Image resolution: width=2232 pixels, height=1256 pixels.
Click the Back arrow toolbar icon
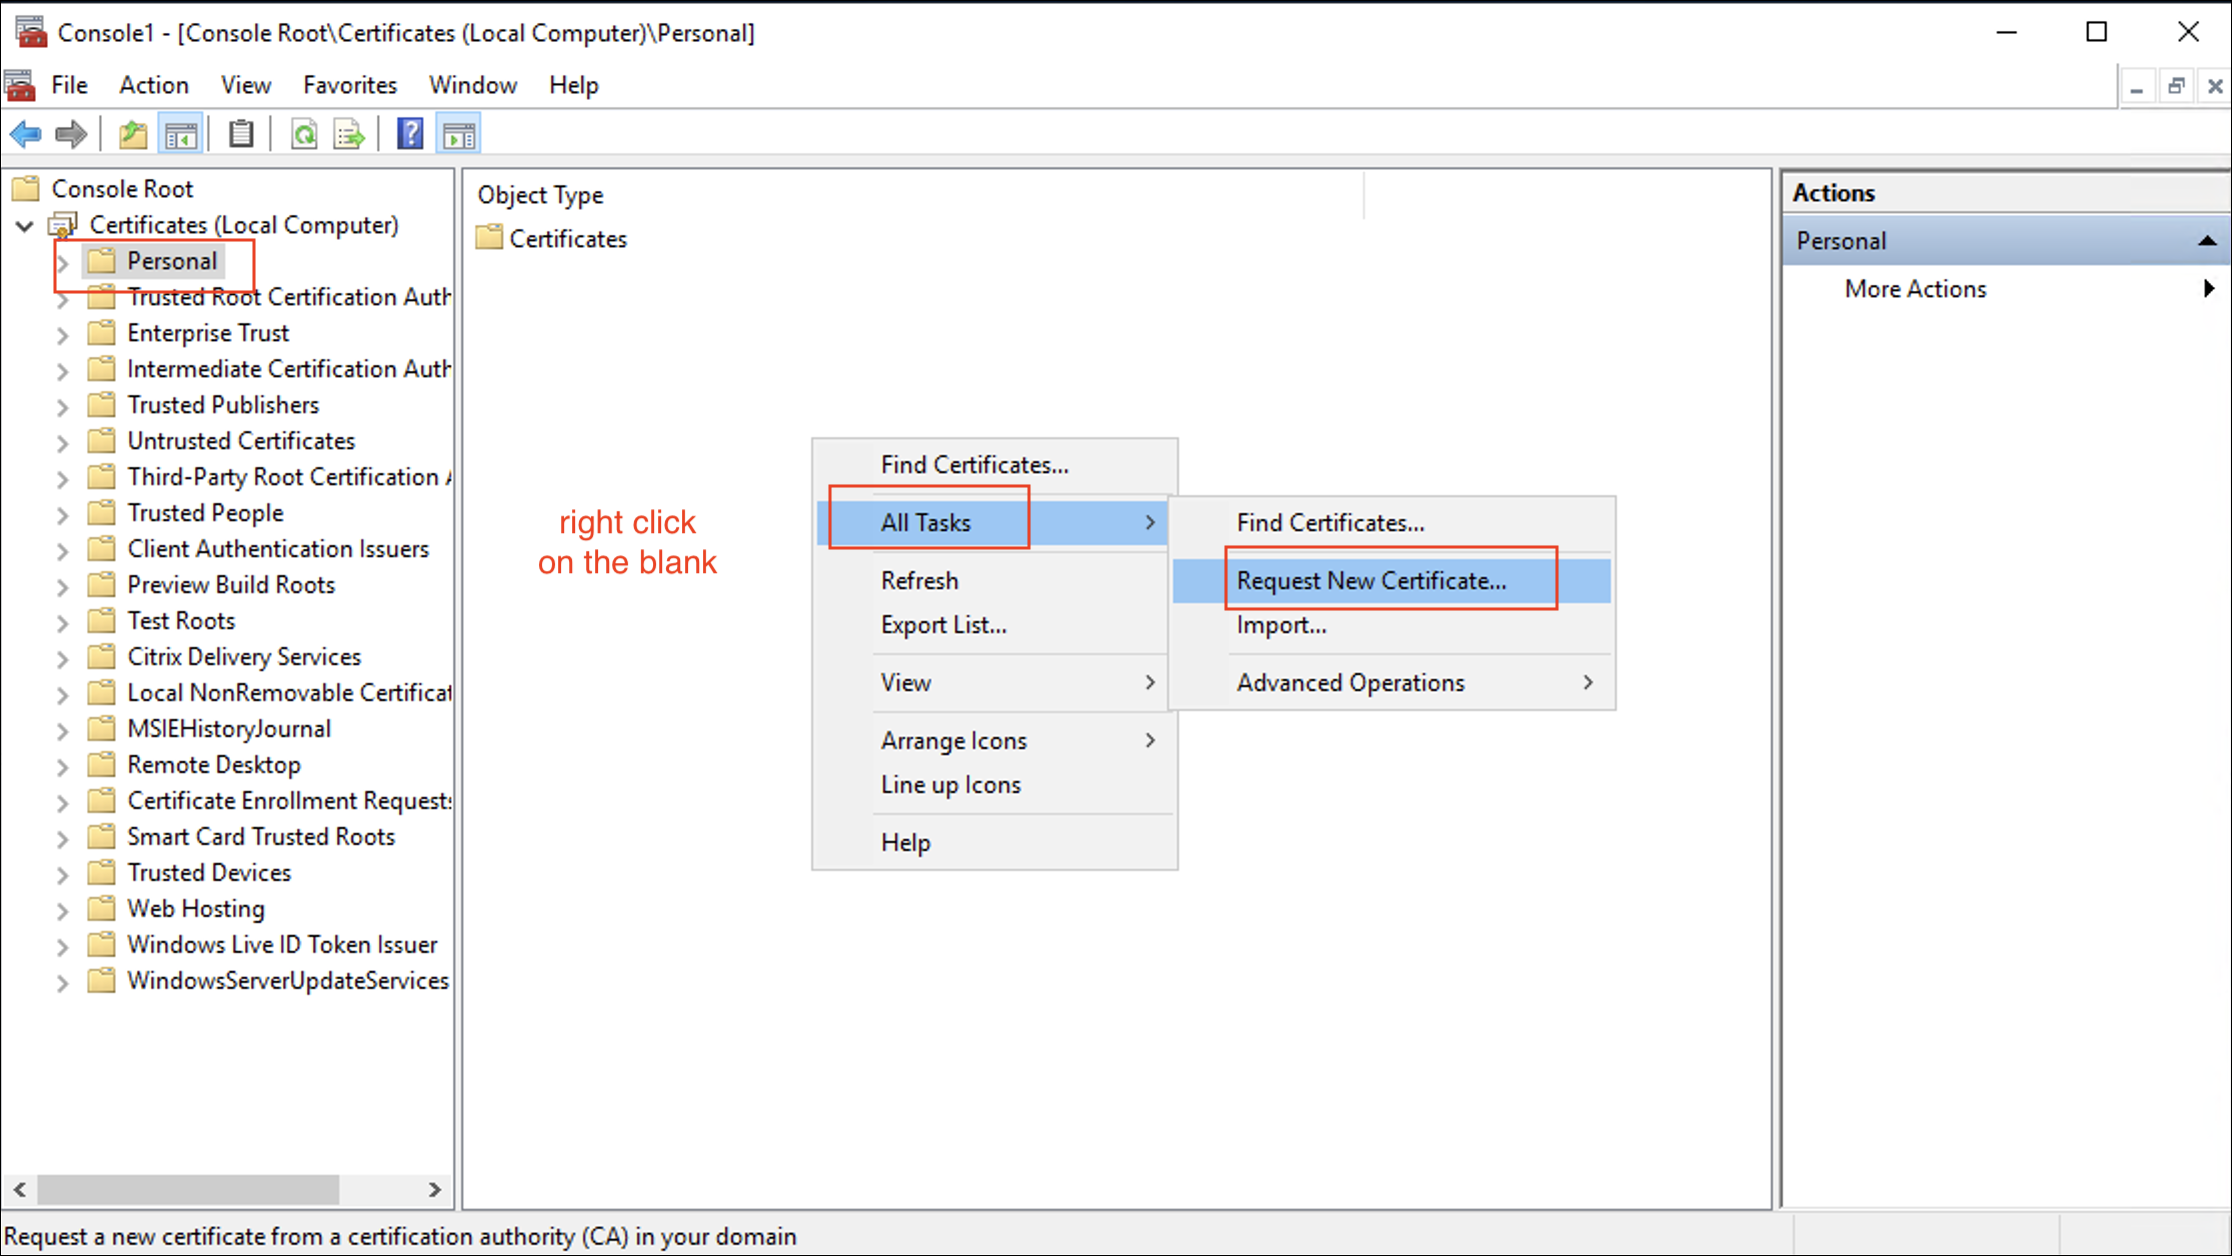pyautogui.click(x=26, y=134)
